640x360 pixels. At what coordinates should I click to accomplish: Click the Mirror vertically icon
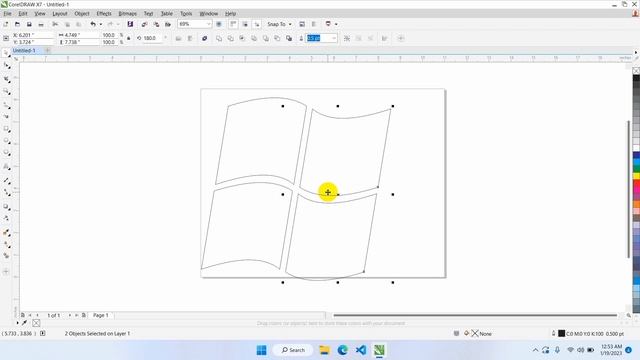(190, 38)
